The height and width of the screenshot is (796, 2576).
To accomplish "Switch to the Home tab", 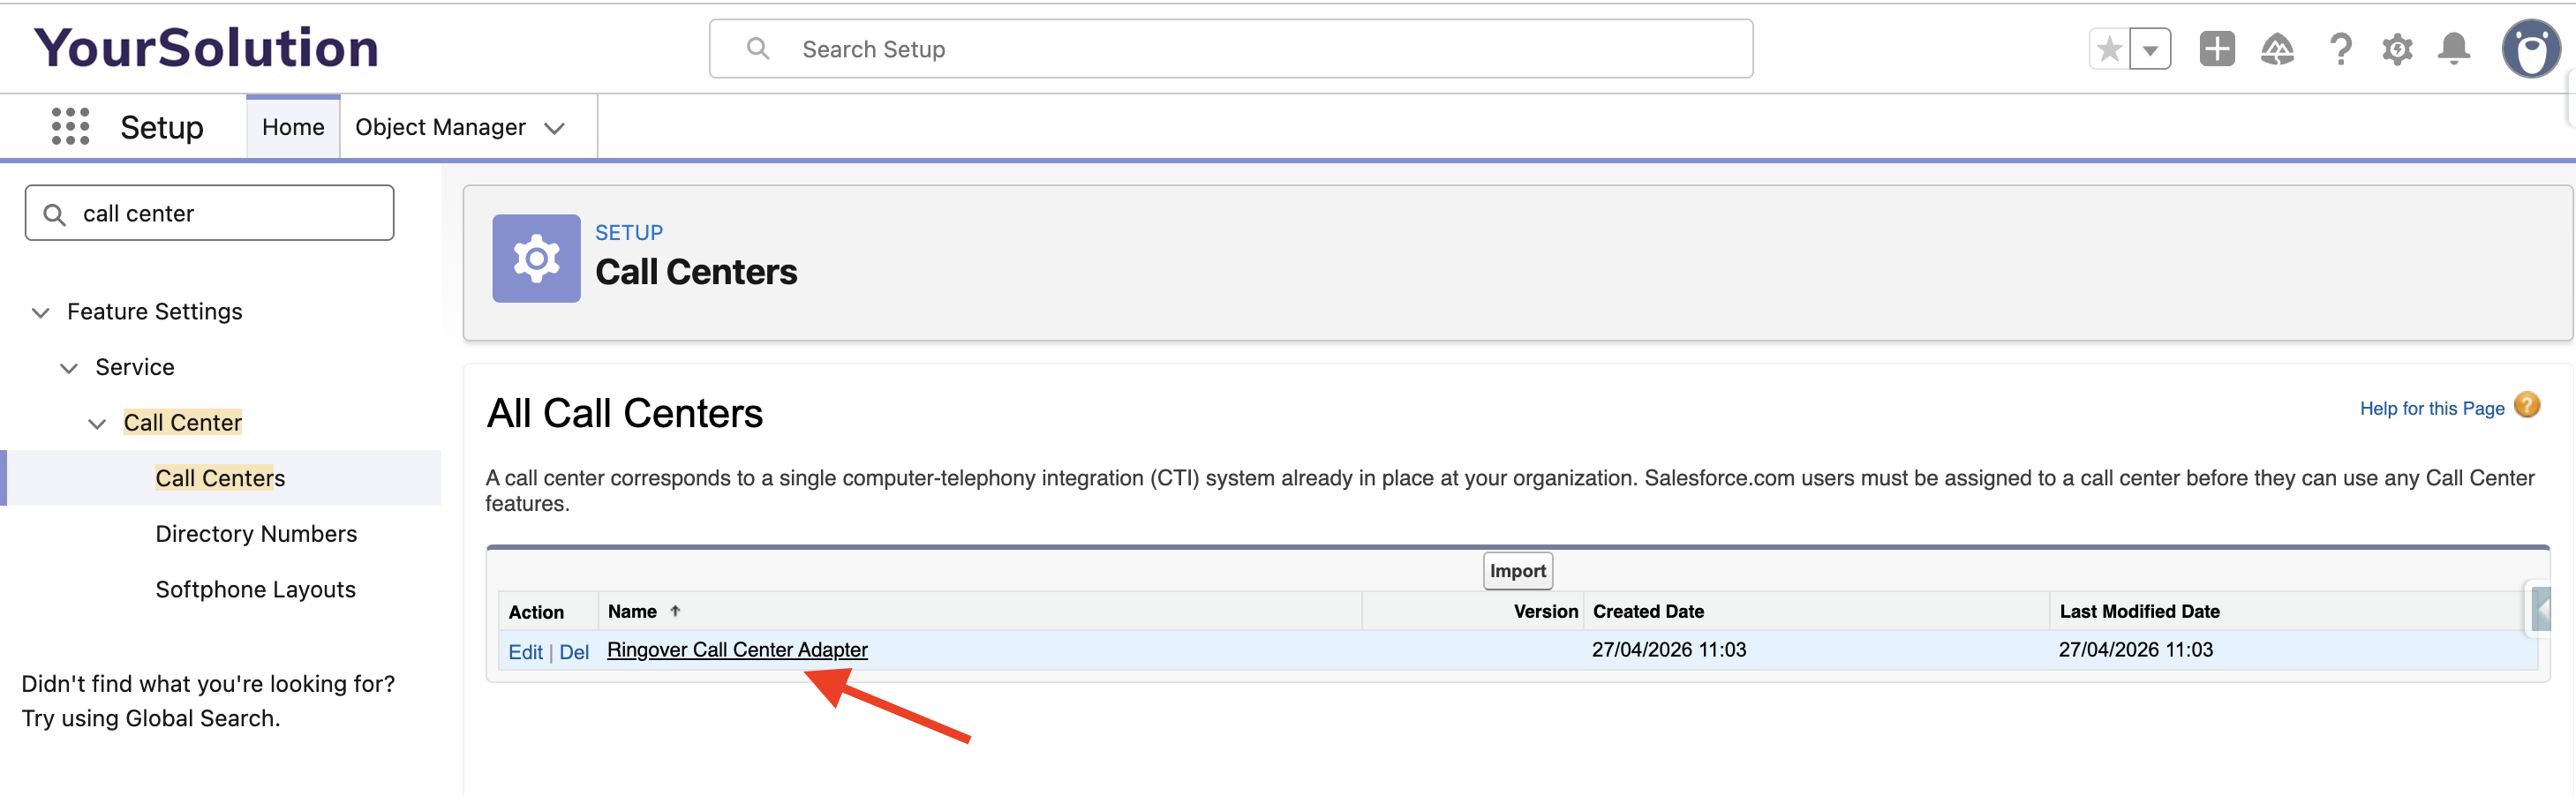I will pos(293,127).
